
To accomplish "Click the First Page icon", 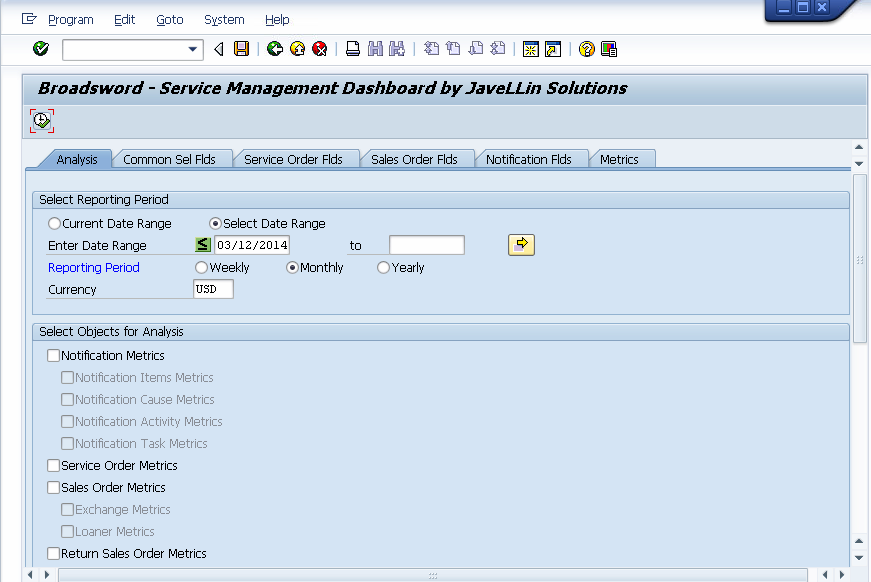I will [x=431, y=49].
